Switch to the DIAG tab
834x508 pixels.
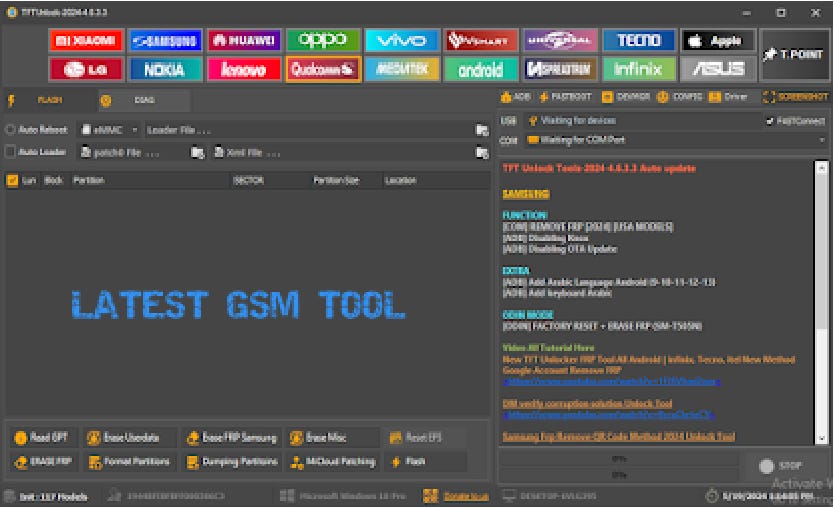point(144,100)
